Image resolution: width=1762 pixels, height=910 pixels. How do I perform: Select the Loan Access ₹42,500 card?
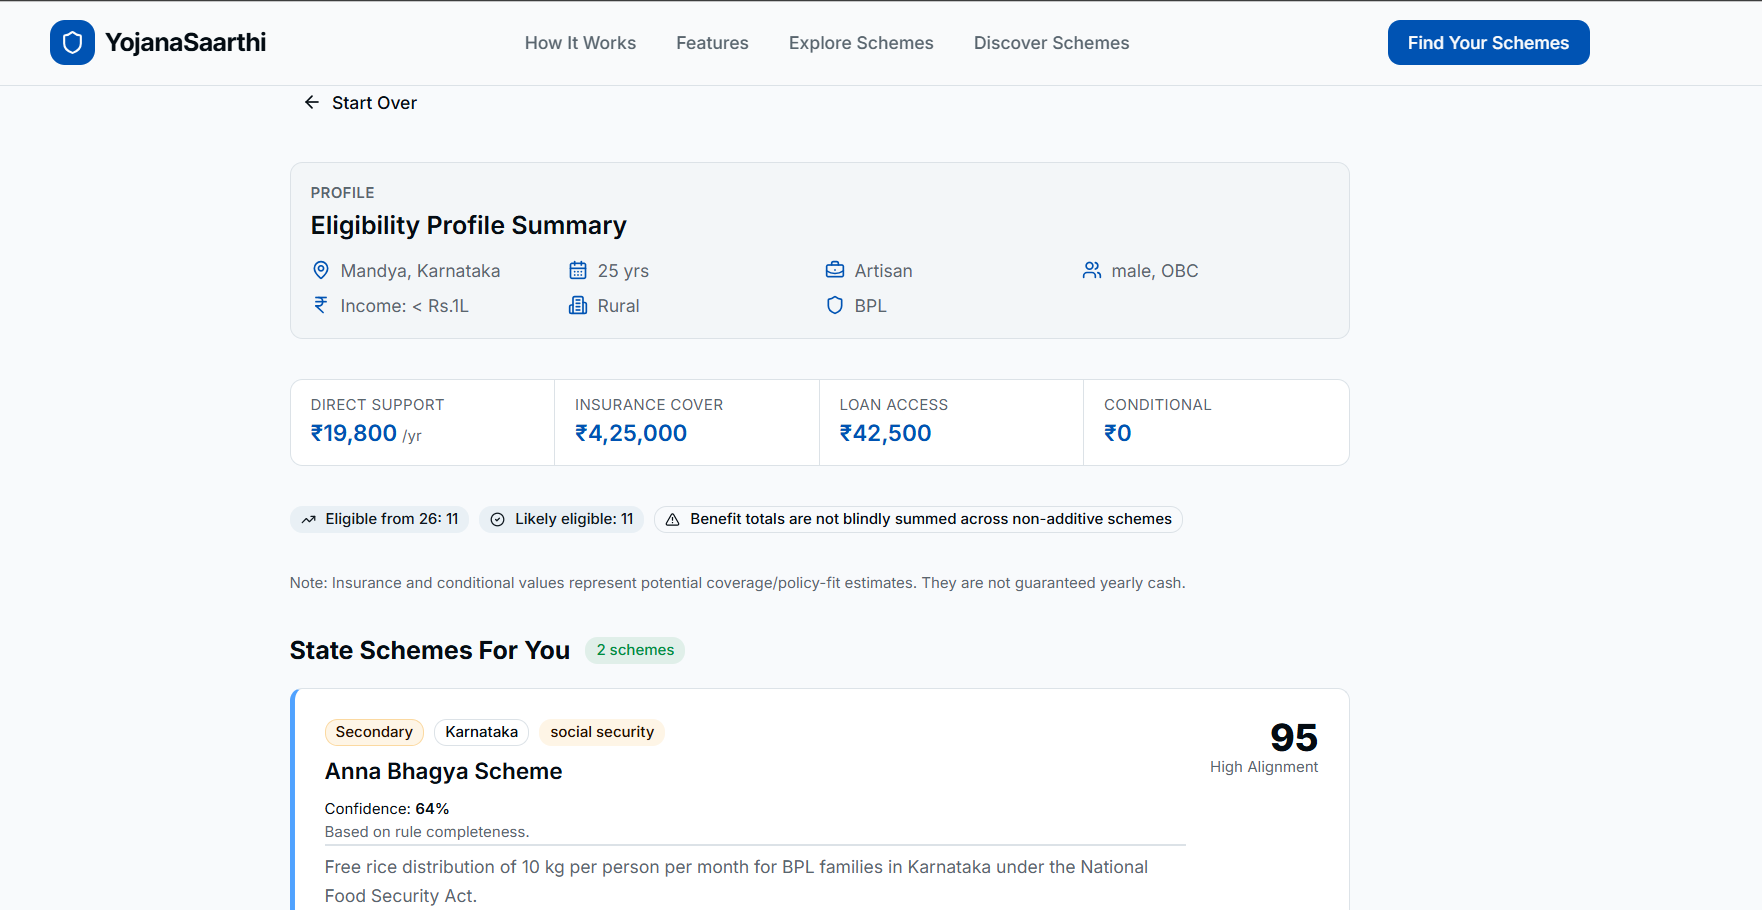(951, 422)
